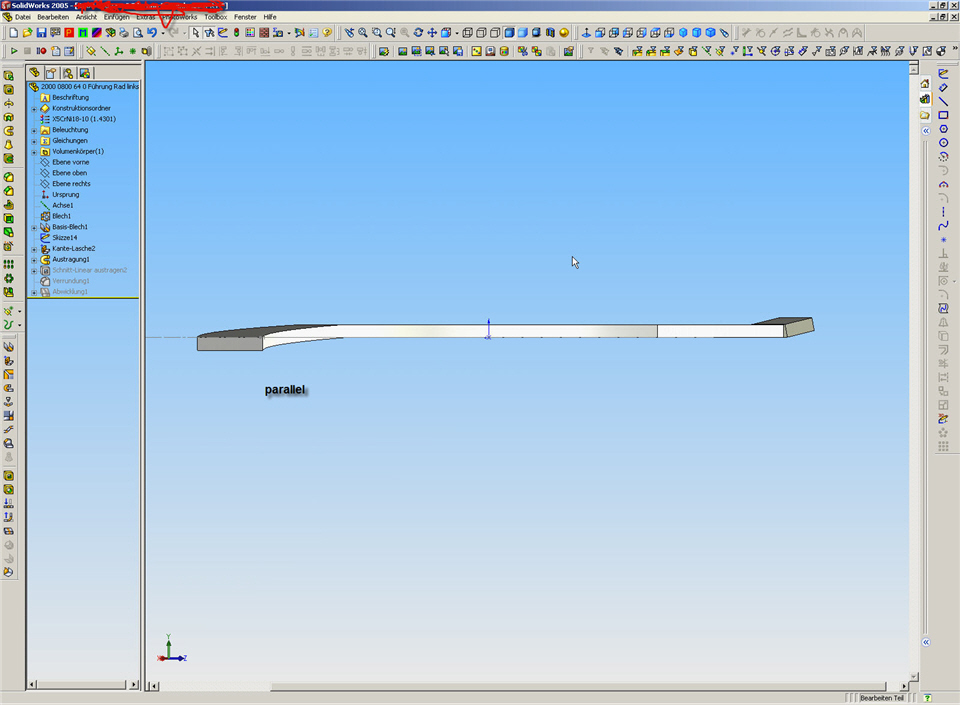Screen dimensions: 960x705
Task: Switch to the PropertyManager tab
Action: [51, 73]
